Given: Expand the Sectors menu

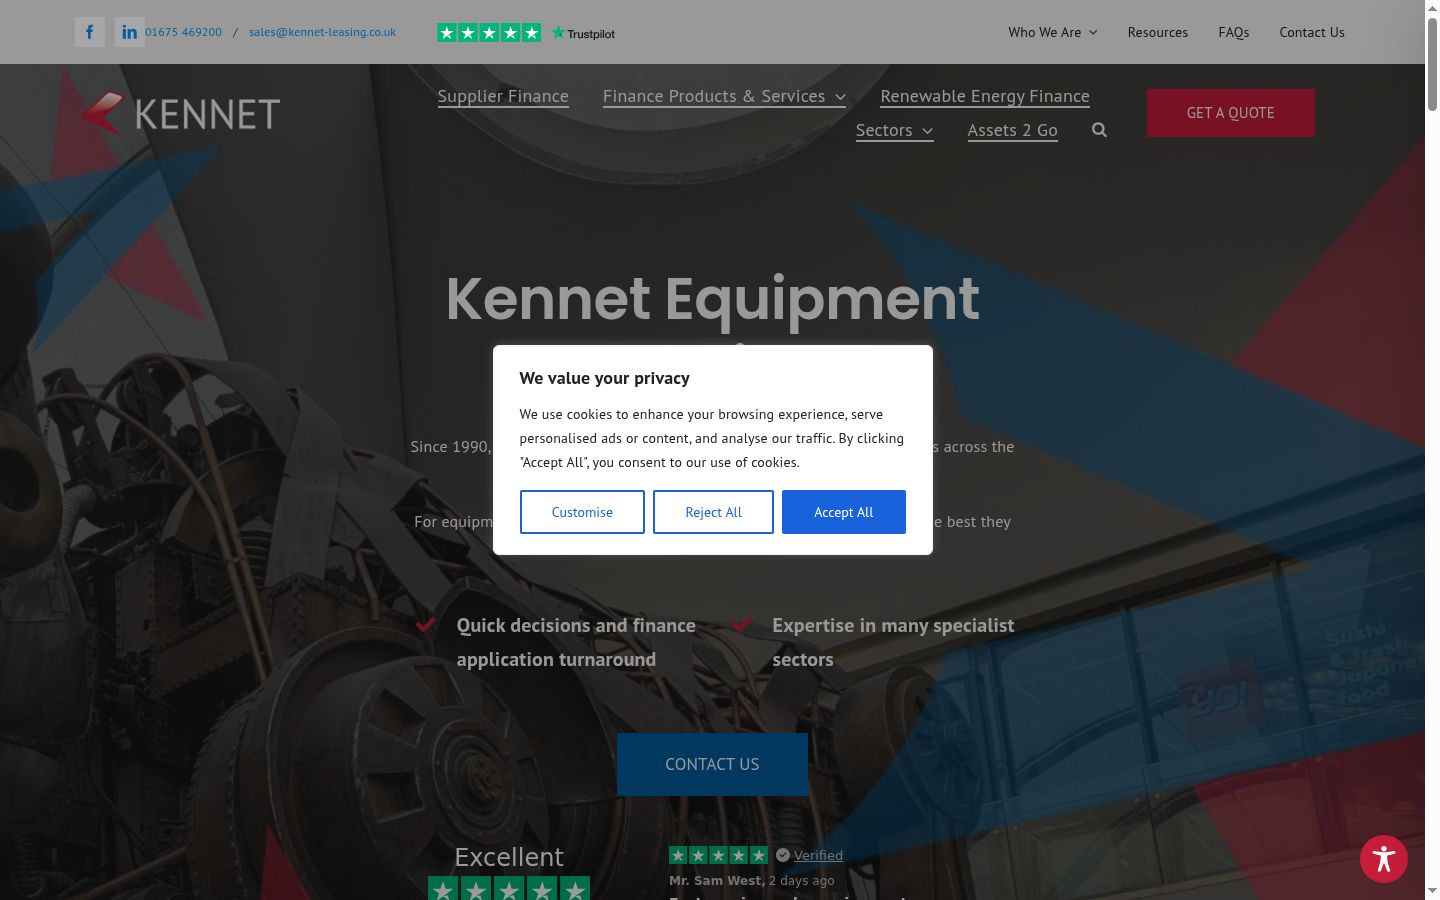Looking at the screenshot, I should coord(894,130).
